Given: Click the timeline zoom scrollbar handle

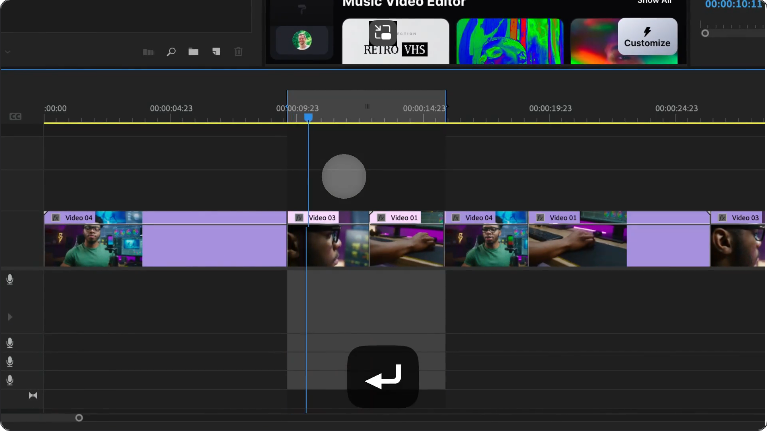Looking at the screenshot, I should (x=79, y=418).
